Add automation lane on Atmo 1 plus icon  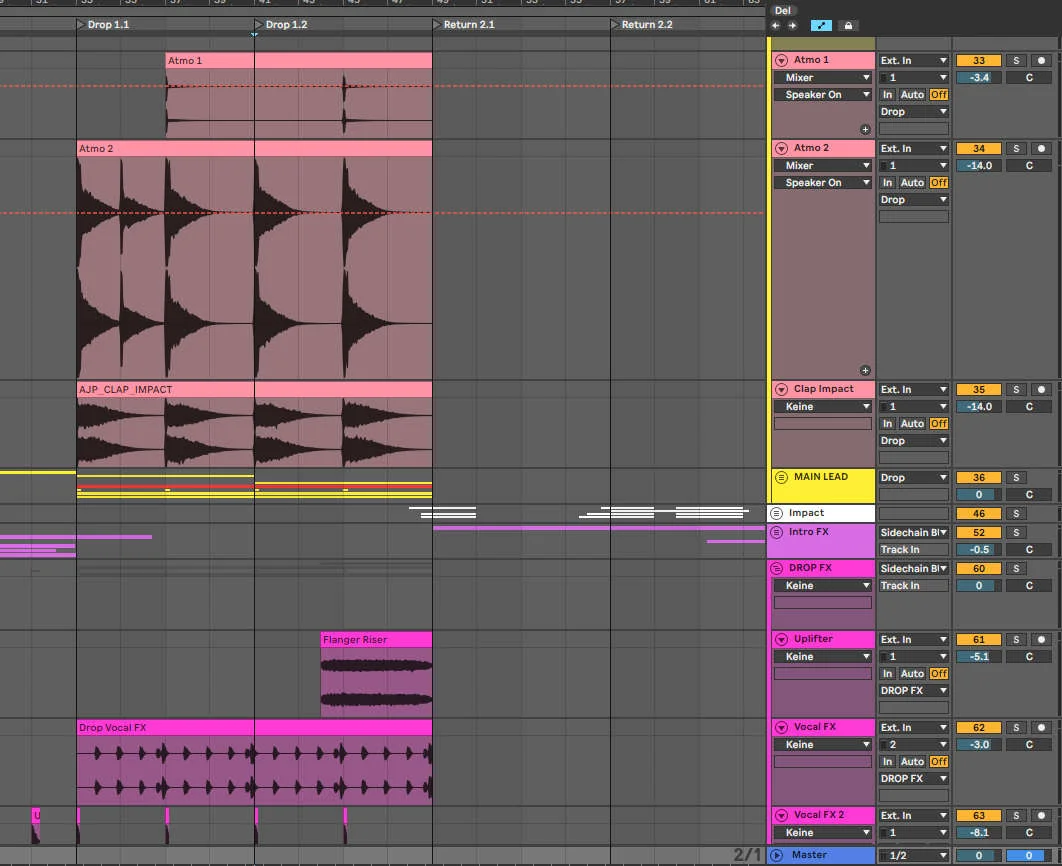pos(865,129)
